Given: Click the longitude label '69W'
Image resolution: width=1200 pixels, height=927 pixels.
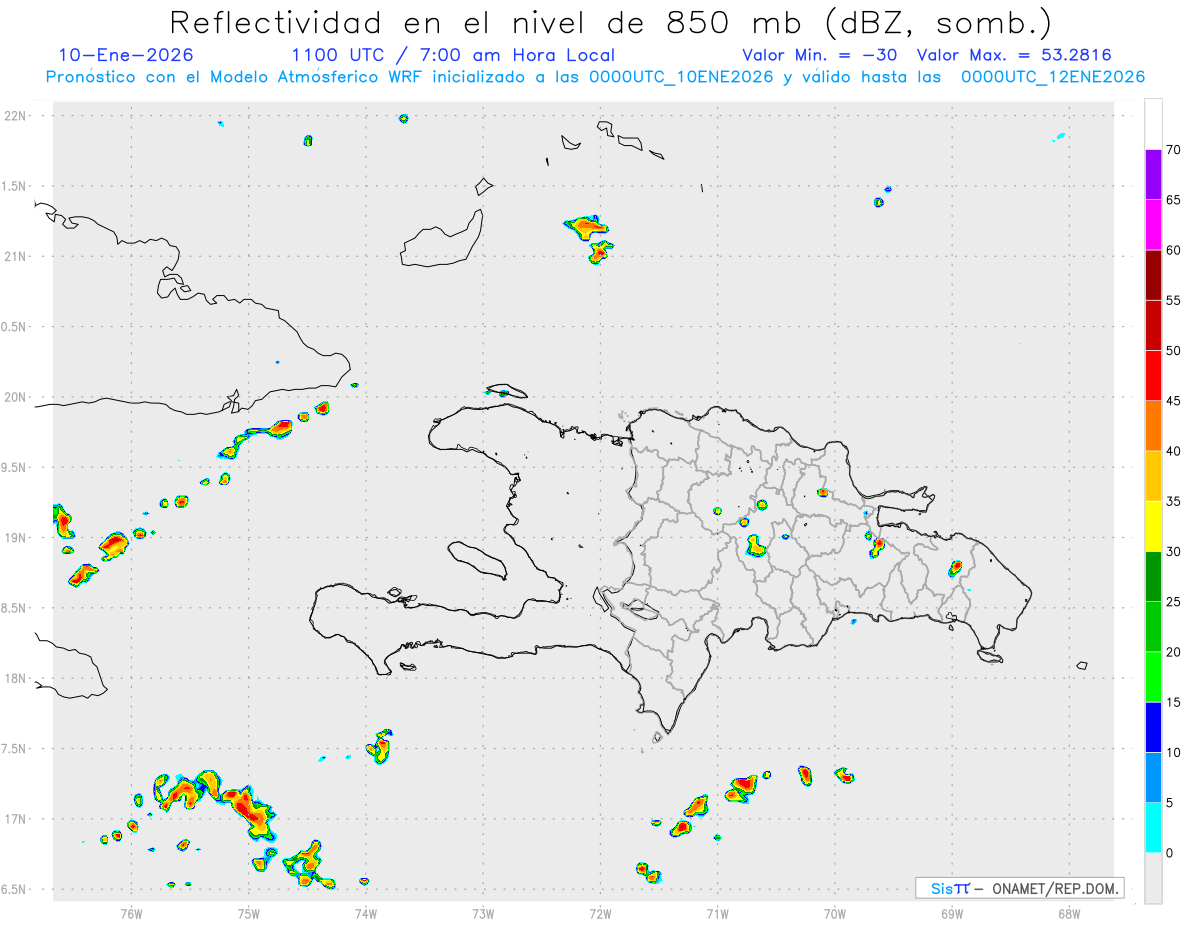Looking at the screenshot, I should point(952,914).
